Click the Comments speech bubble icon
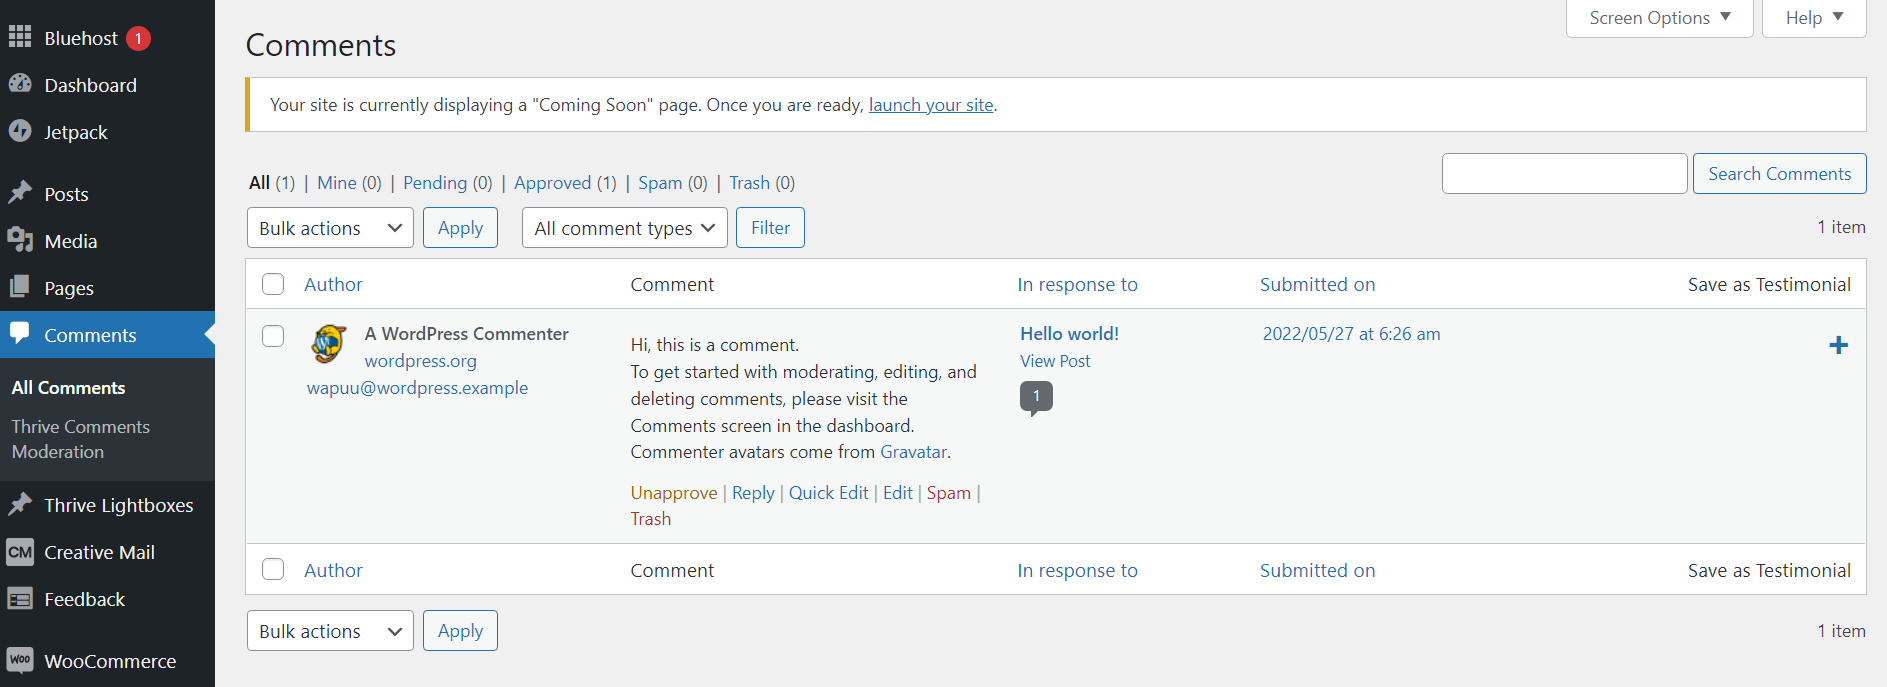Viewport: 1887px width, 687px height. pyautogui.click(x=20, y=334)
